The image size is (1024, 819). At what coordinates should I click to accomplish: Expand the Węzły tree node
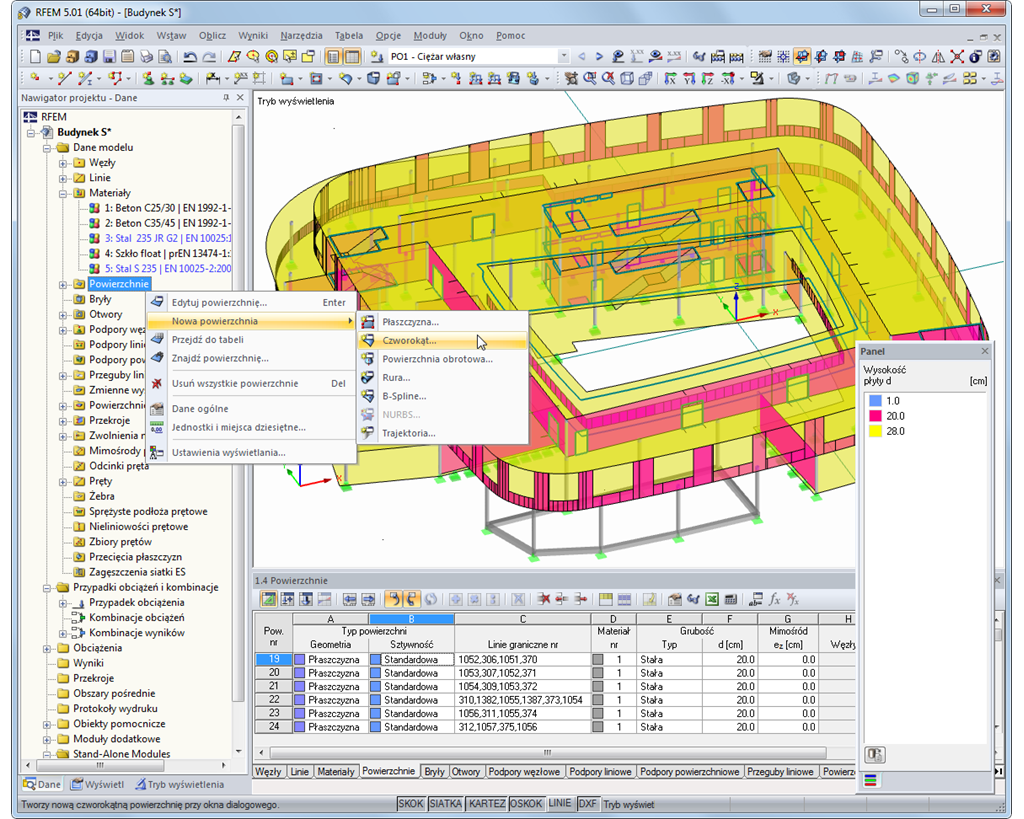(63, 163)
